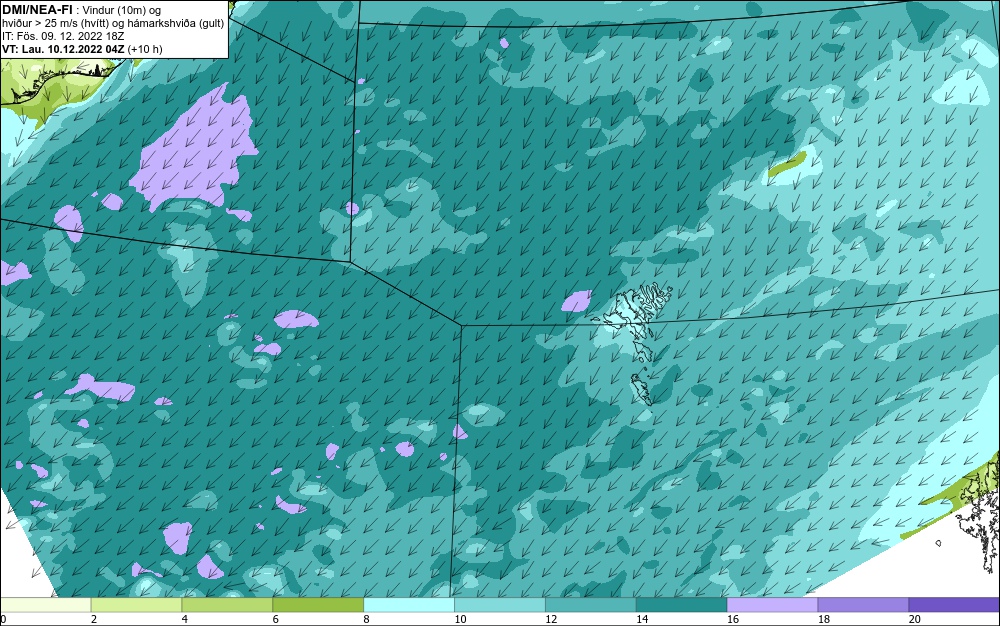Click the 0–2 m/s pale legend swatch
Screen dimensions: 1000x626
click(x=46, y=605)
